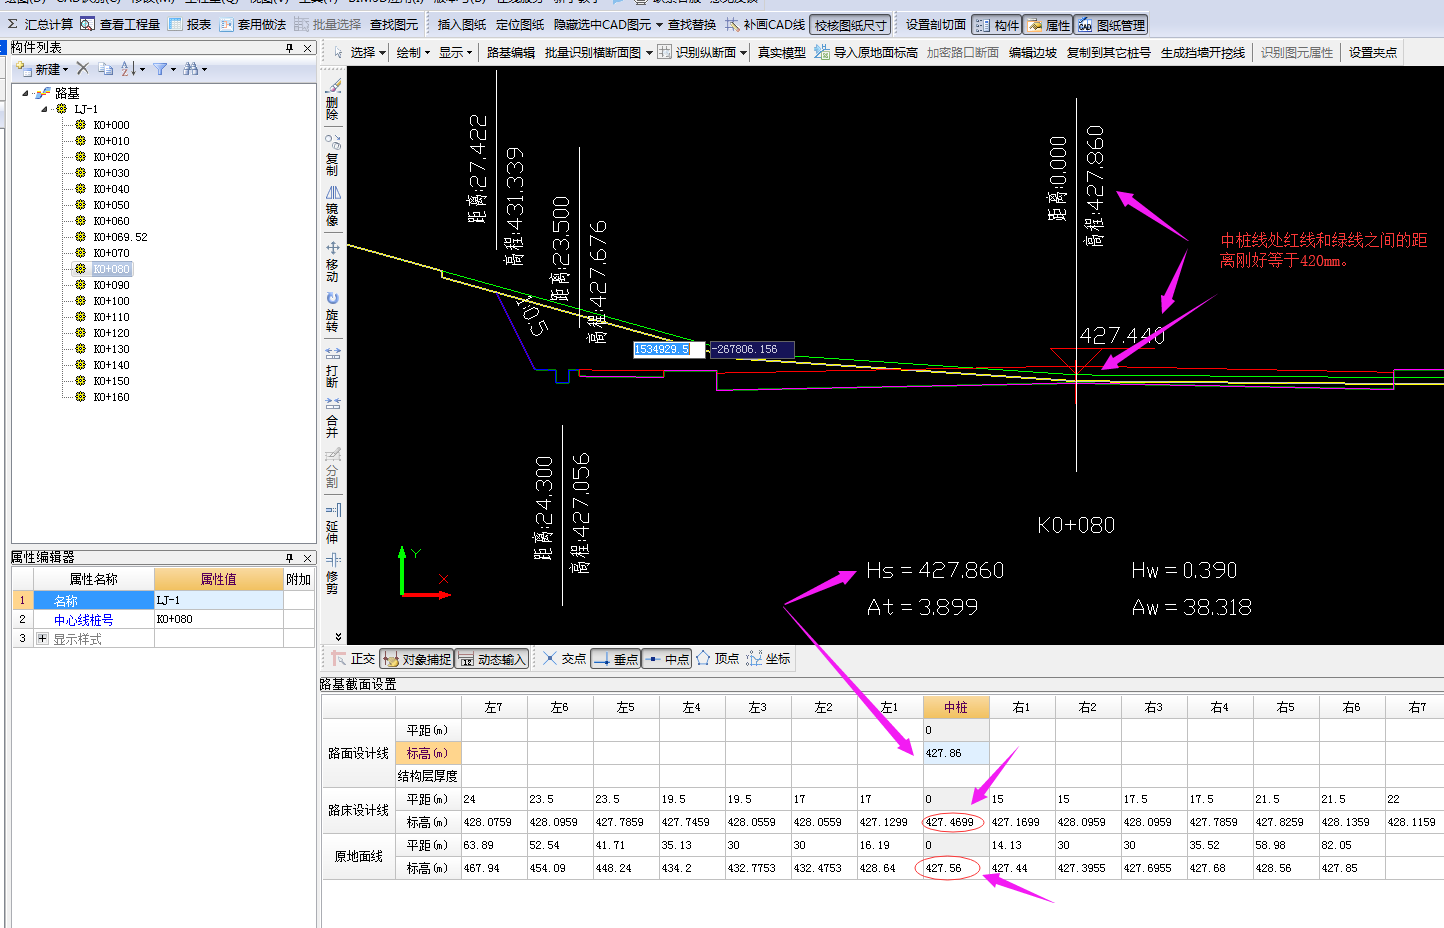Image resolution: width=1444 pixels, height=928 pixels.
Task: Select the 镜像 mirror tool
Action: [333, 205]
